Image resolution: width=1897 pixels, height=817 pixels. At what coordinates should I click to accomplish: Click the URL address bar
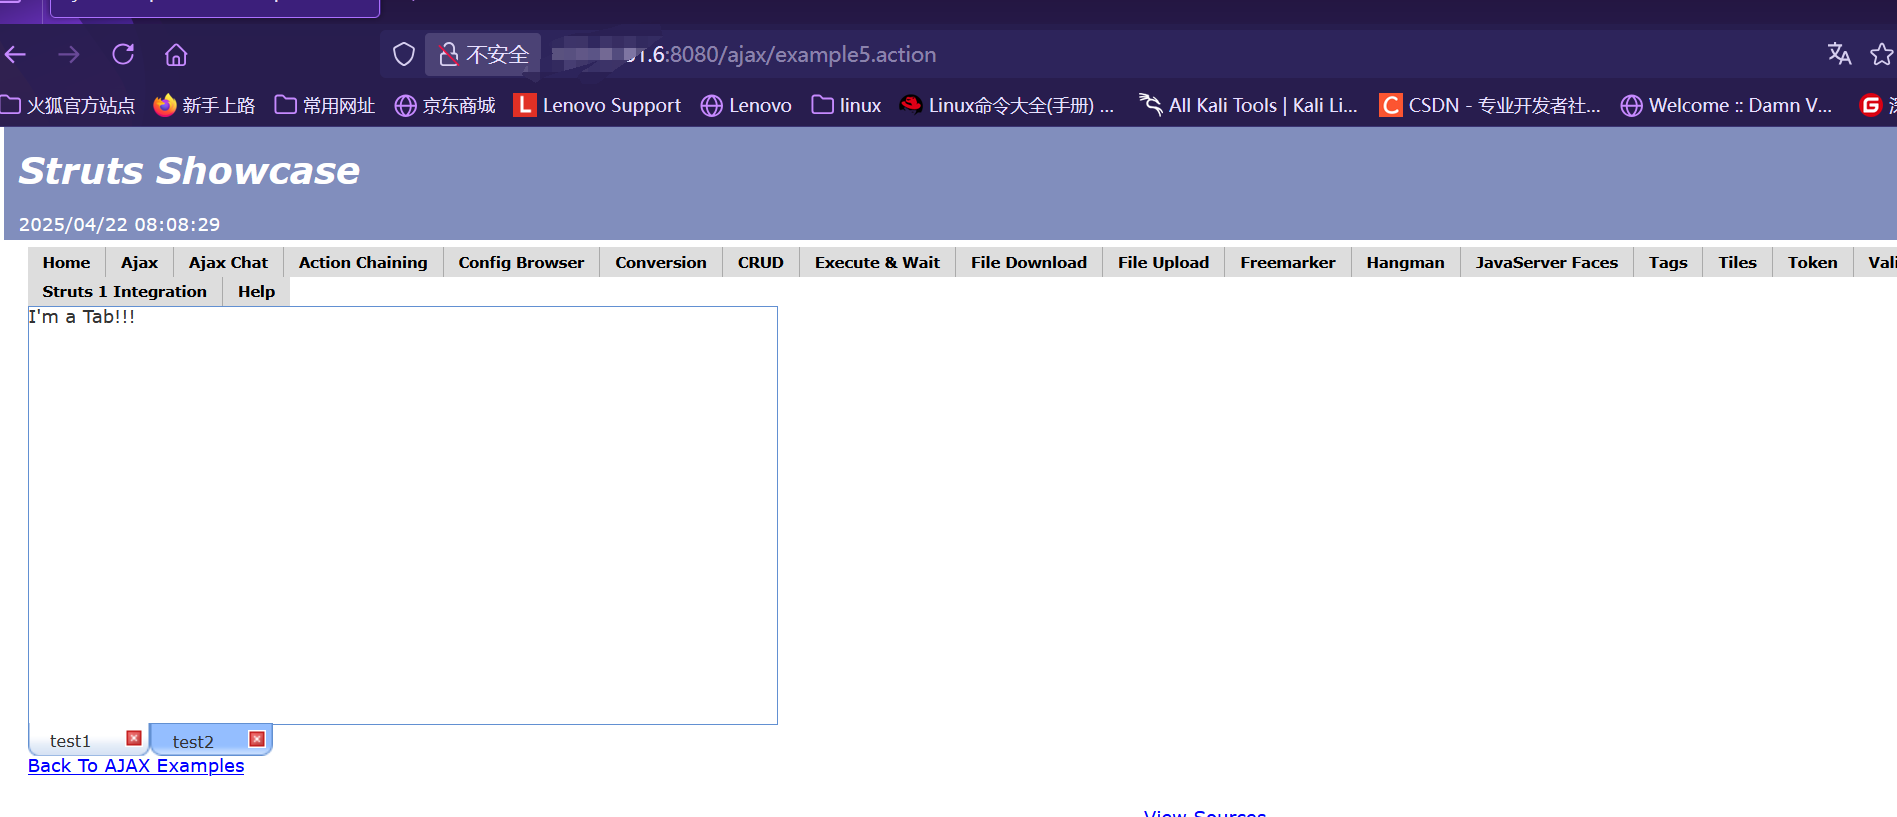pyautogui.click(x=1100, y=54)
